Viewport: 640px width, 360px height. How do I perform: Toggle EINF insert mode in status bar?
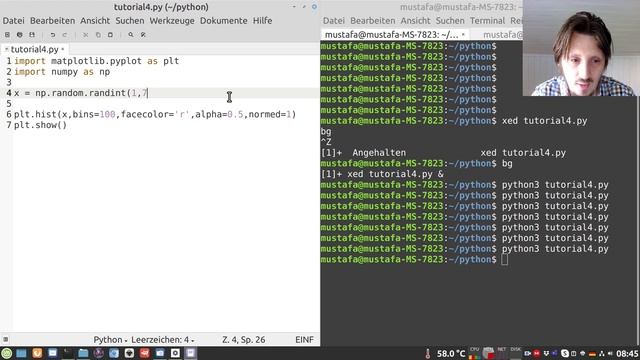coord(304,340)
